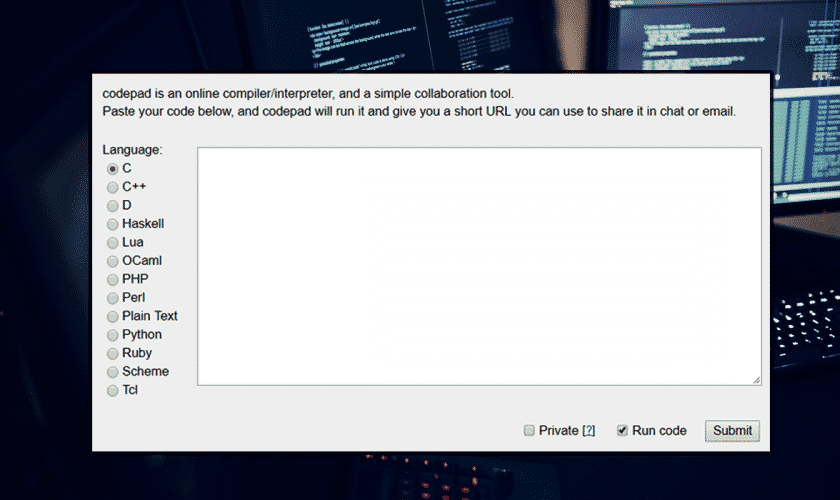Select Scheme language option
This screenshot has height=500, width=840.
[x=112, y=372]
